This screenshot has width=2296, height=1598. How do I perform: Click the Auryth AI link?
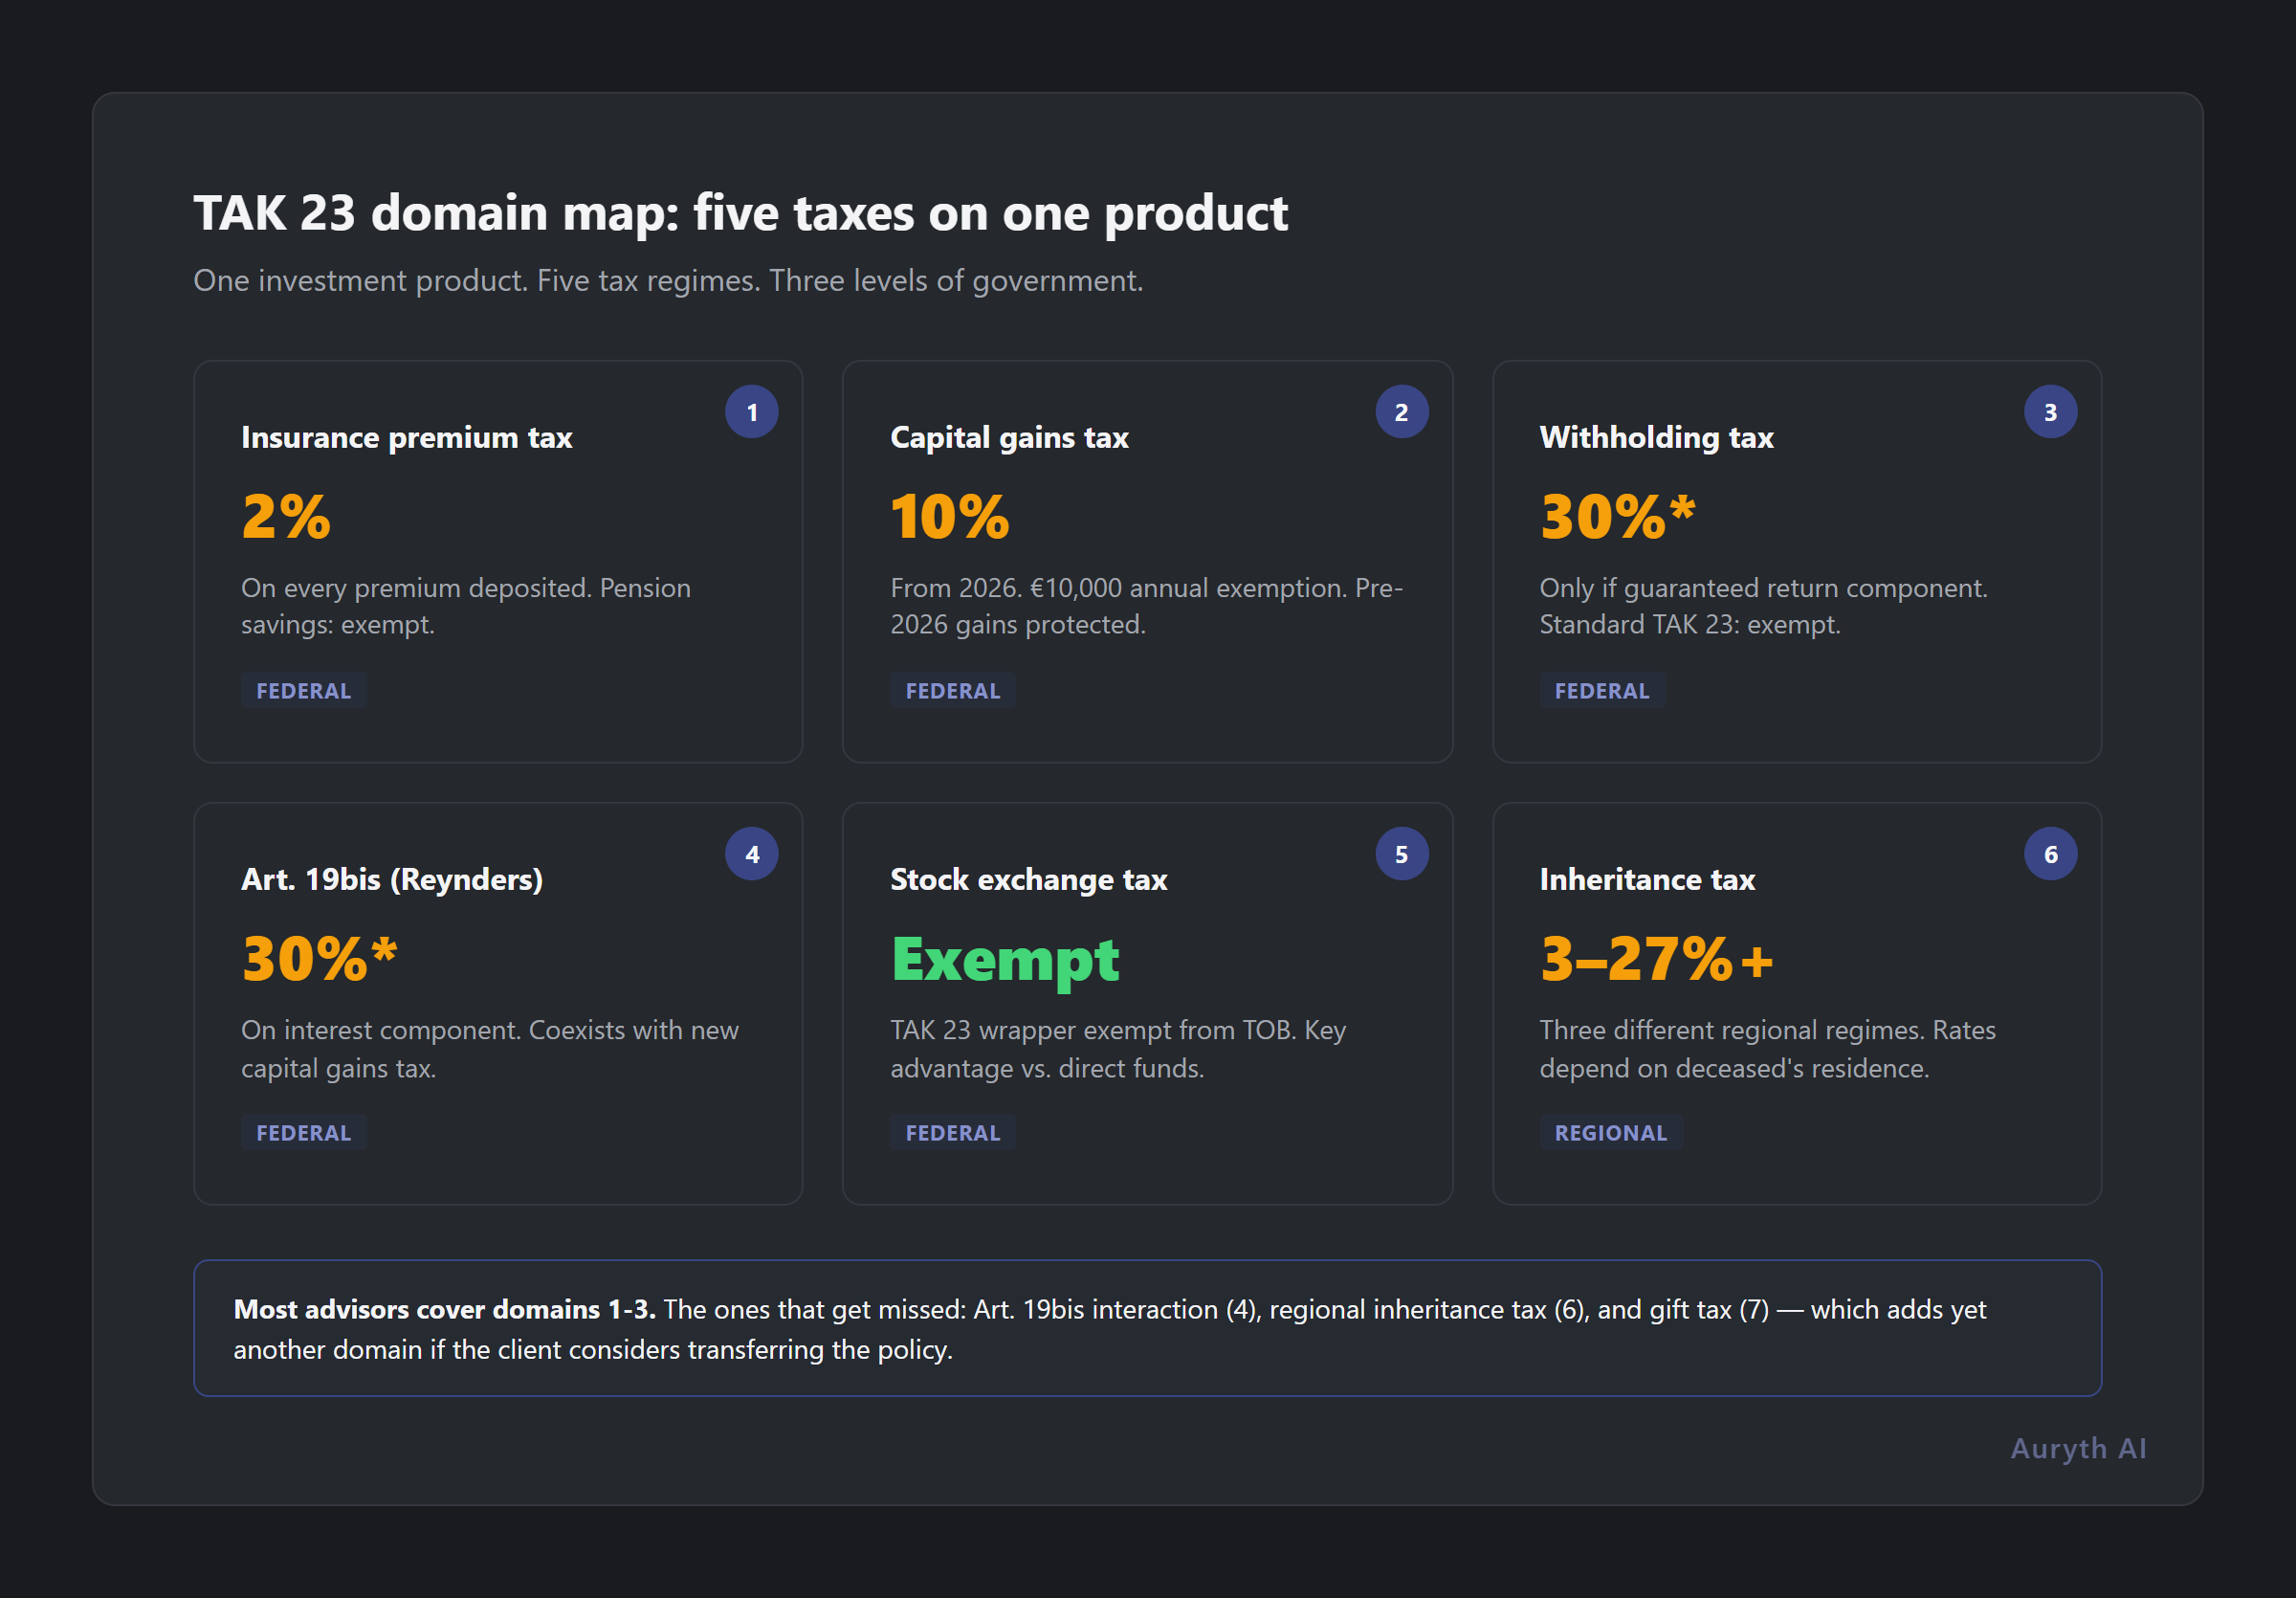coord(2077,1448)
